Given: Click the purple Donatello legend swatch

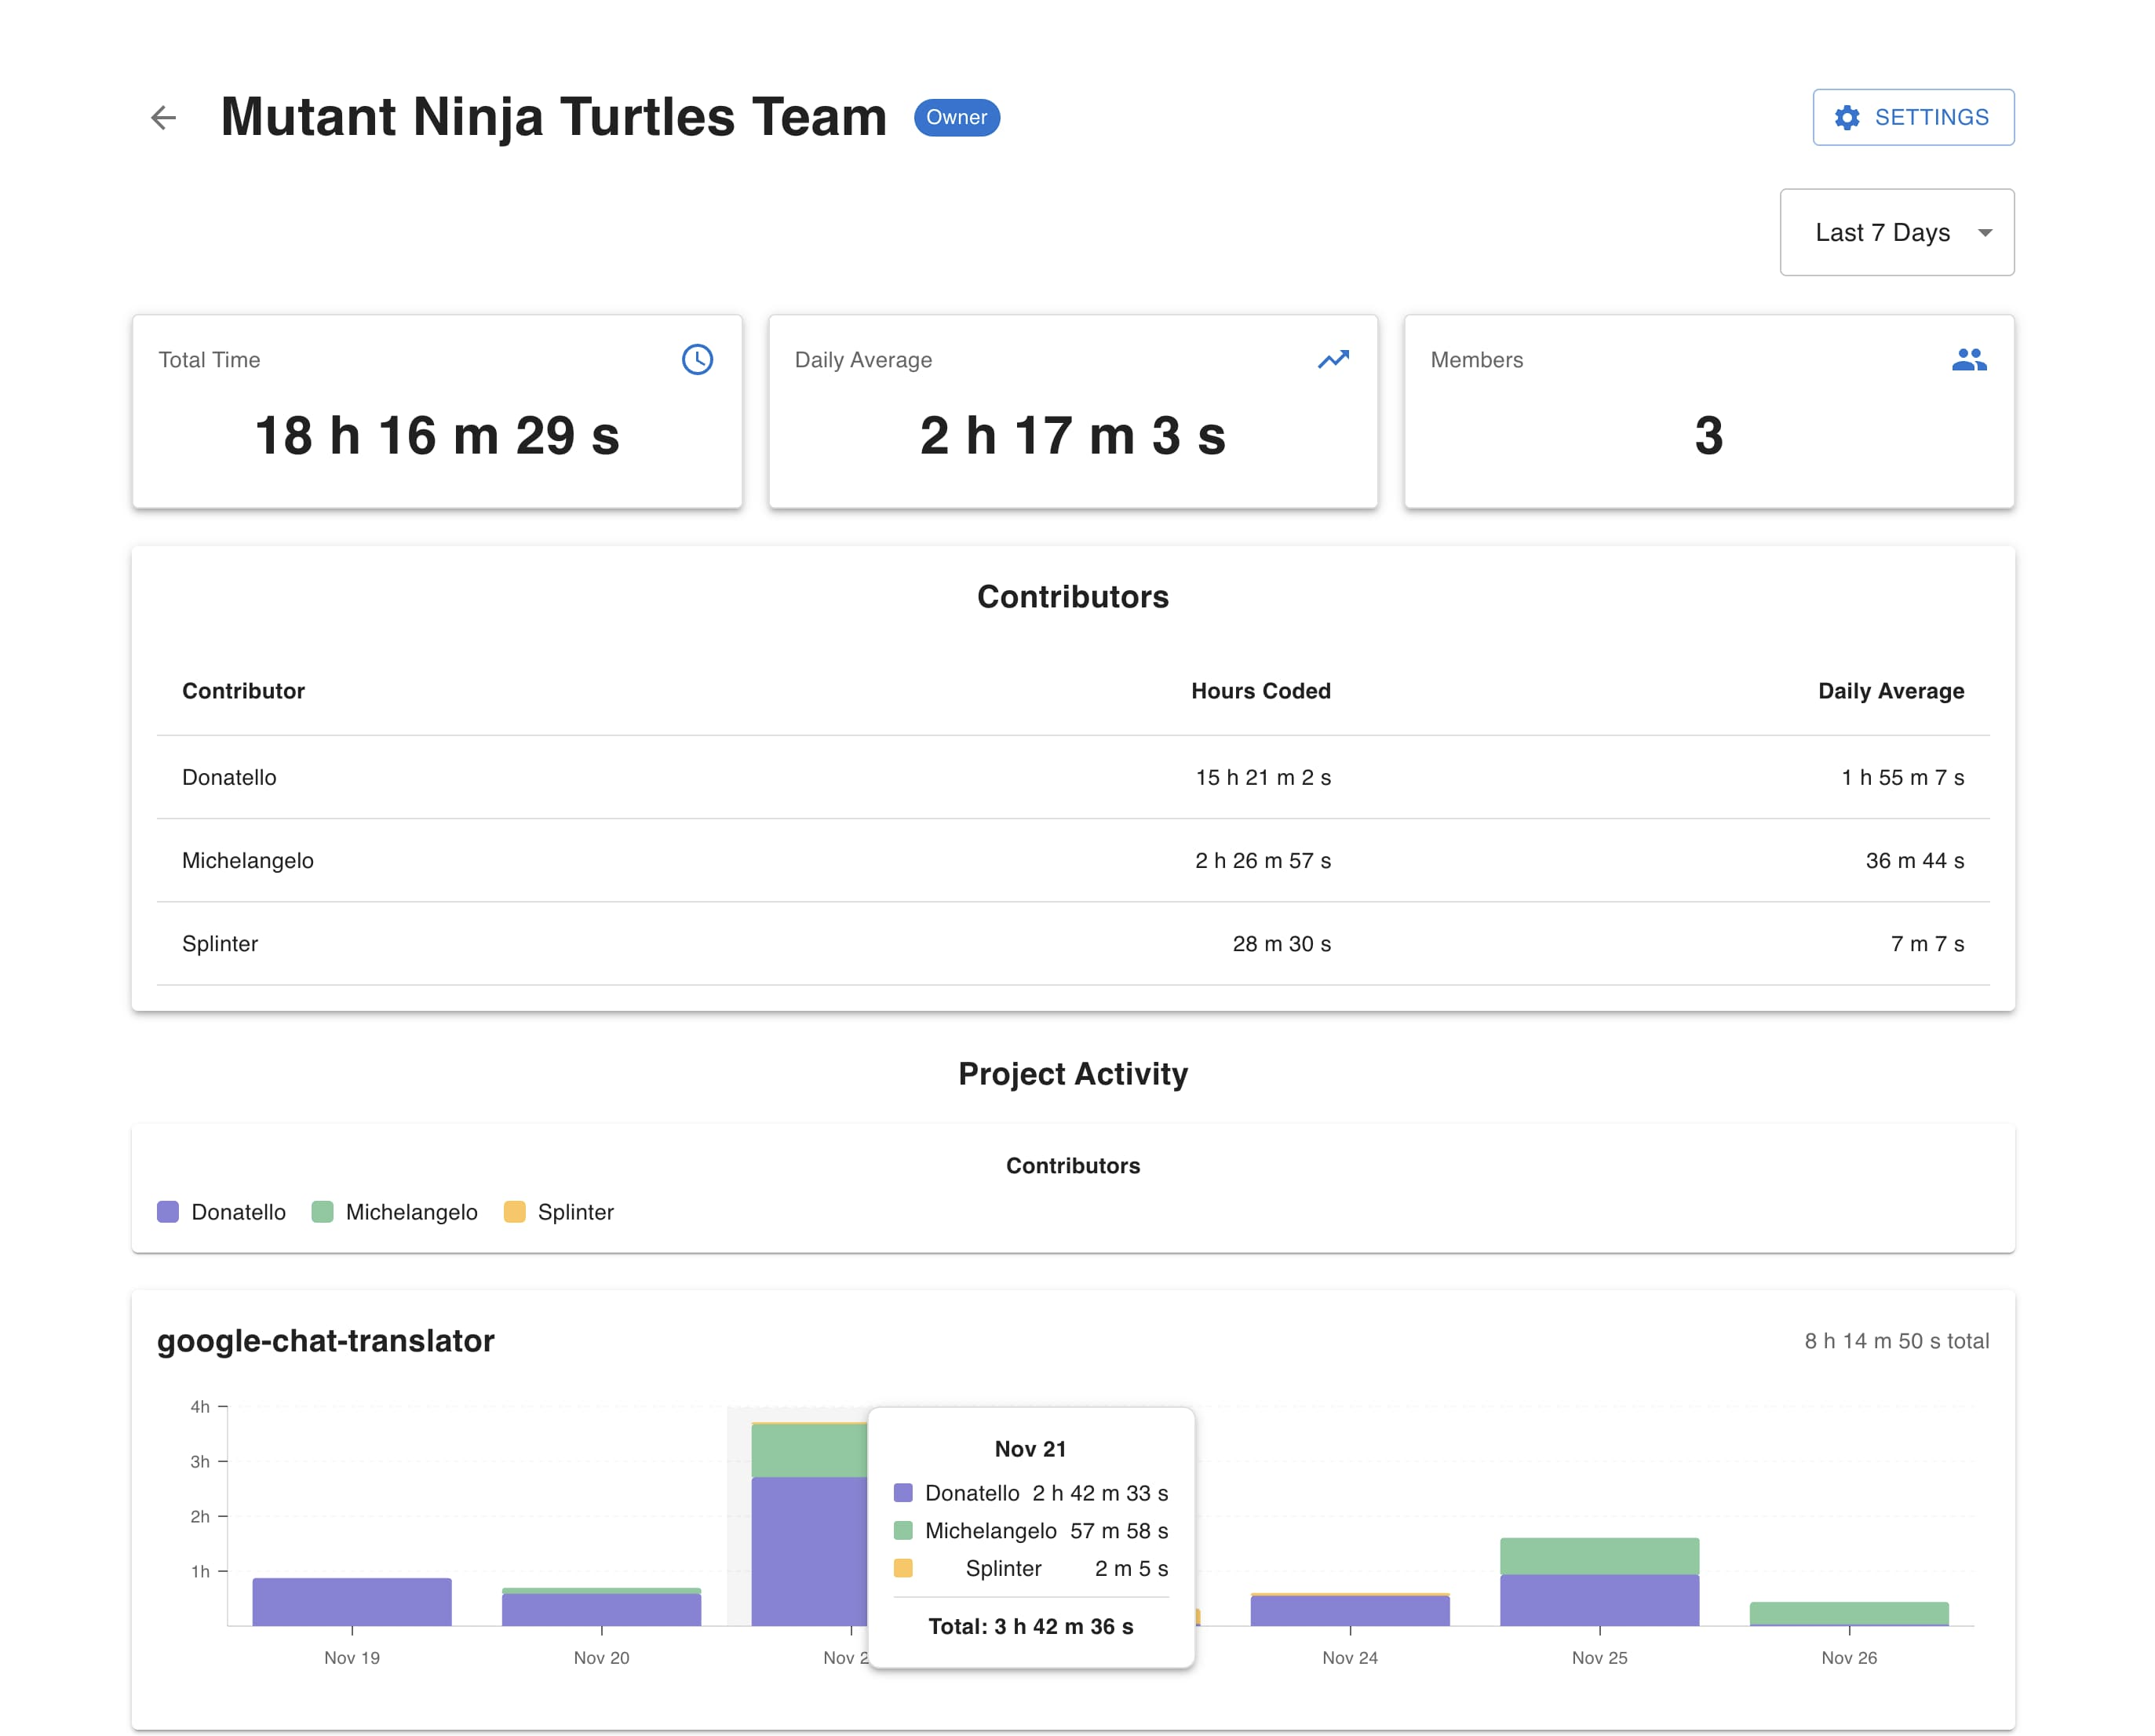Looking at the screenshot, I should click(168, 1212).
